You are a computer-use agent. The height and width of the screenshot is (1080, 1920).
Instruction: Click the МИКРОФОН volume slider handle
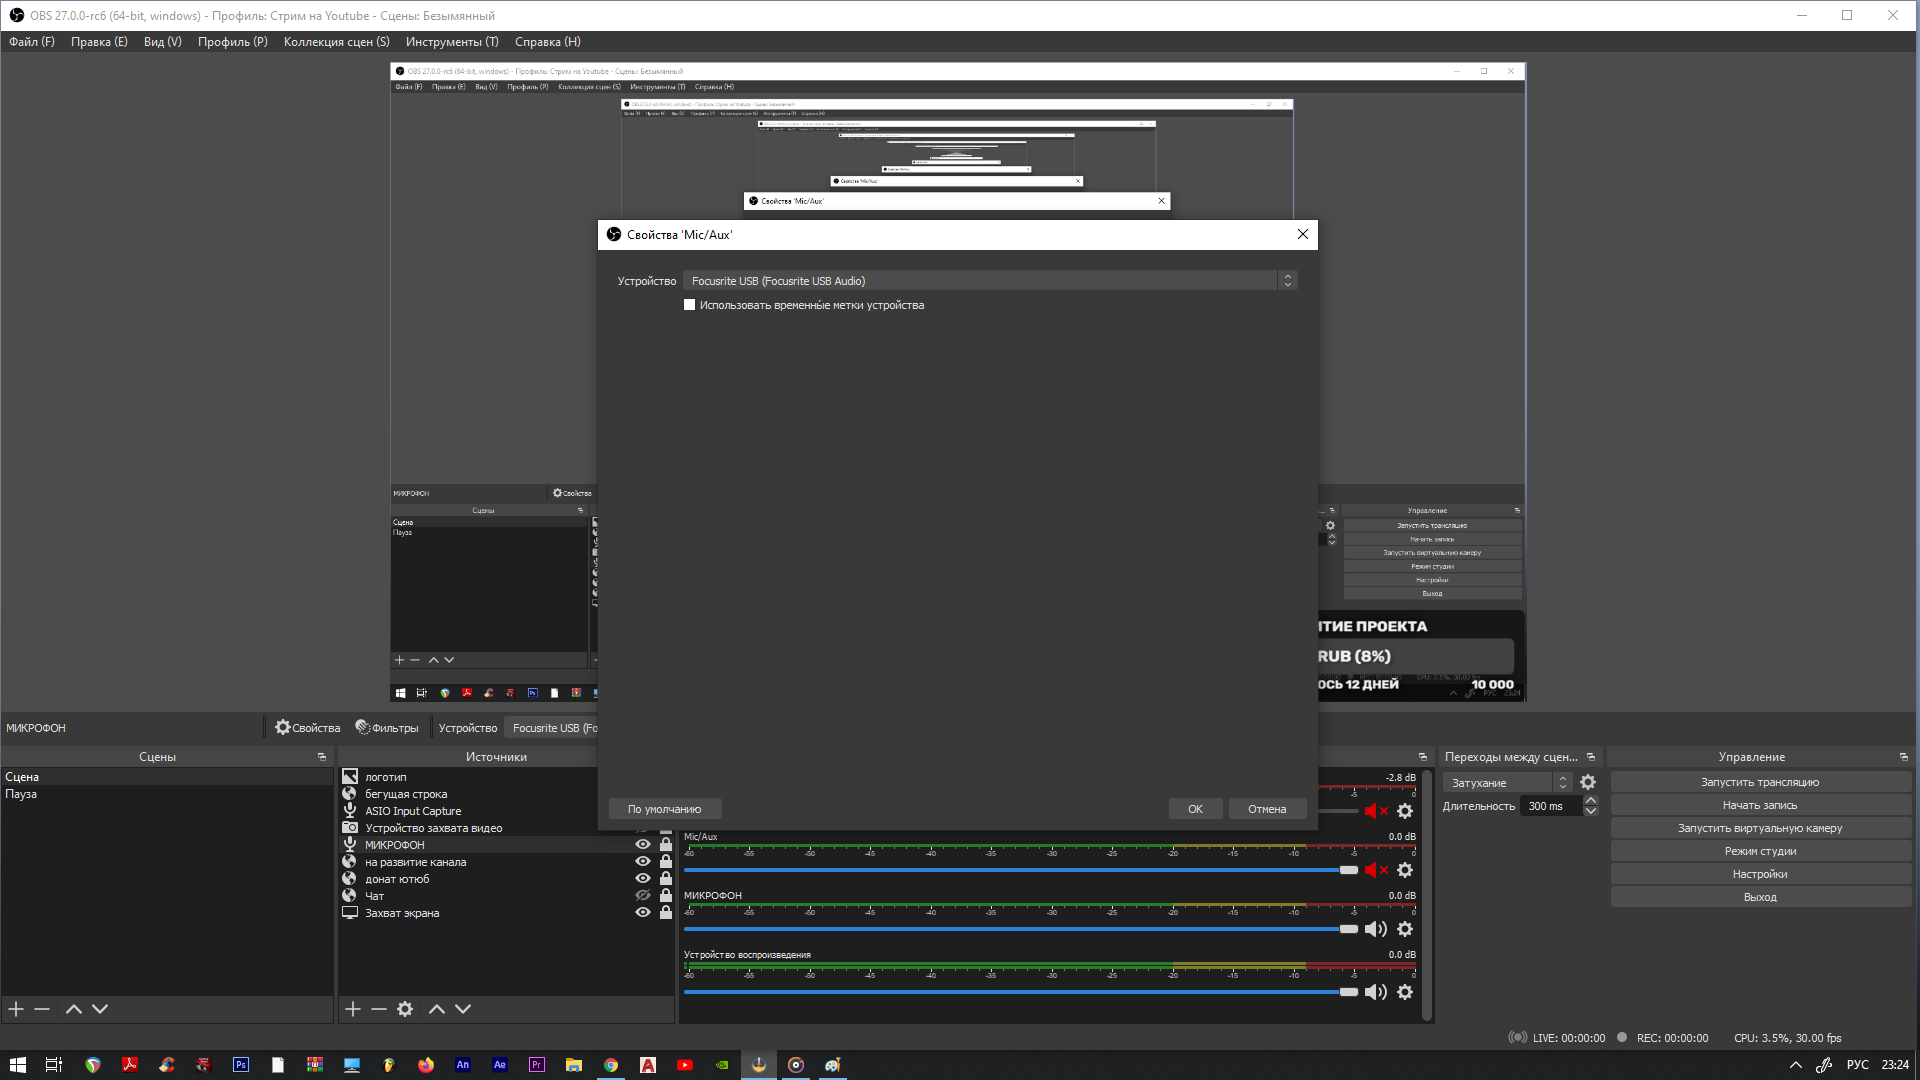[1349, 929]
